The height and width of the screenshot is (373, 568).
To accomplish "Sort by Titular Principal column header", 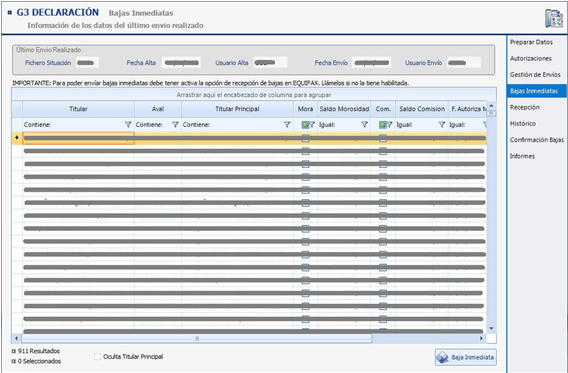I will pos(237,109).
